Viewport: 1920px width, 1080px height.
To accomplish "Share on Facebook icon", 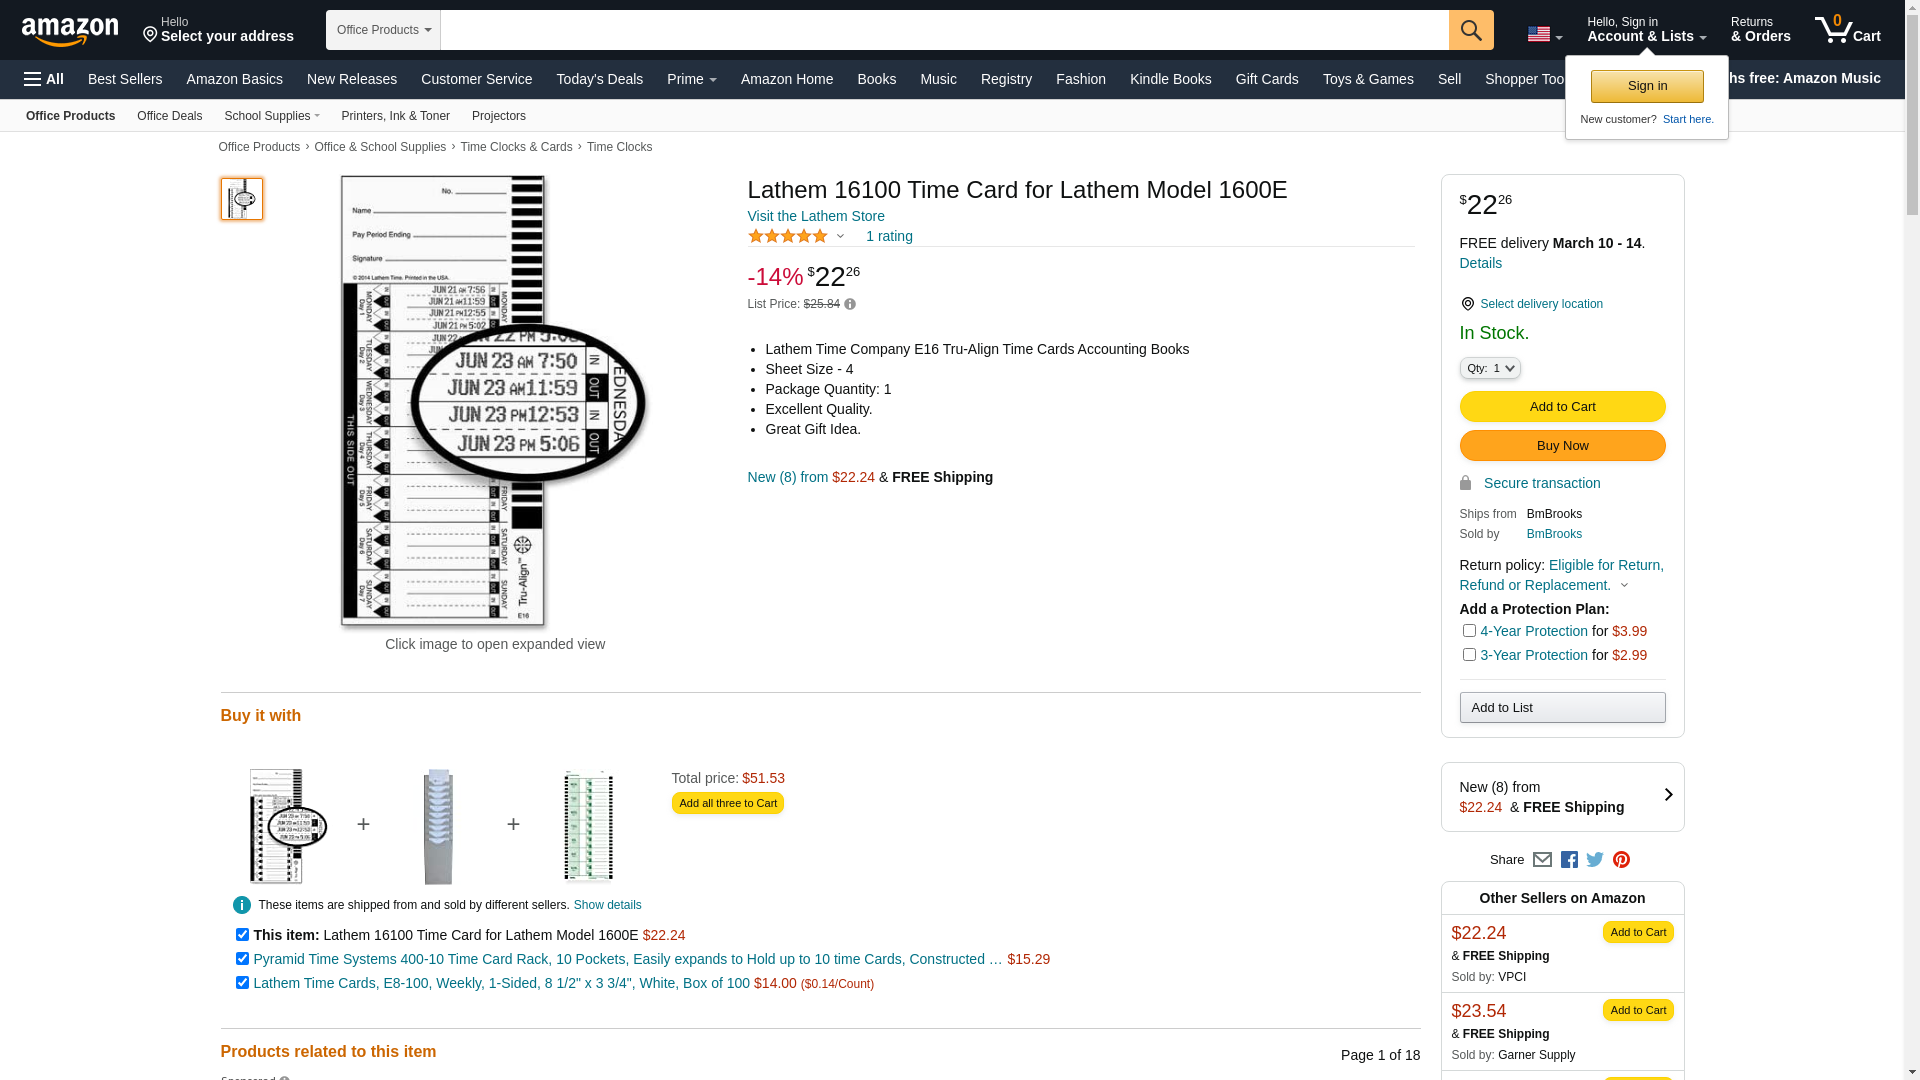I will coord(1569,860).
